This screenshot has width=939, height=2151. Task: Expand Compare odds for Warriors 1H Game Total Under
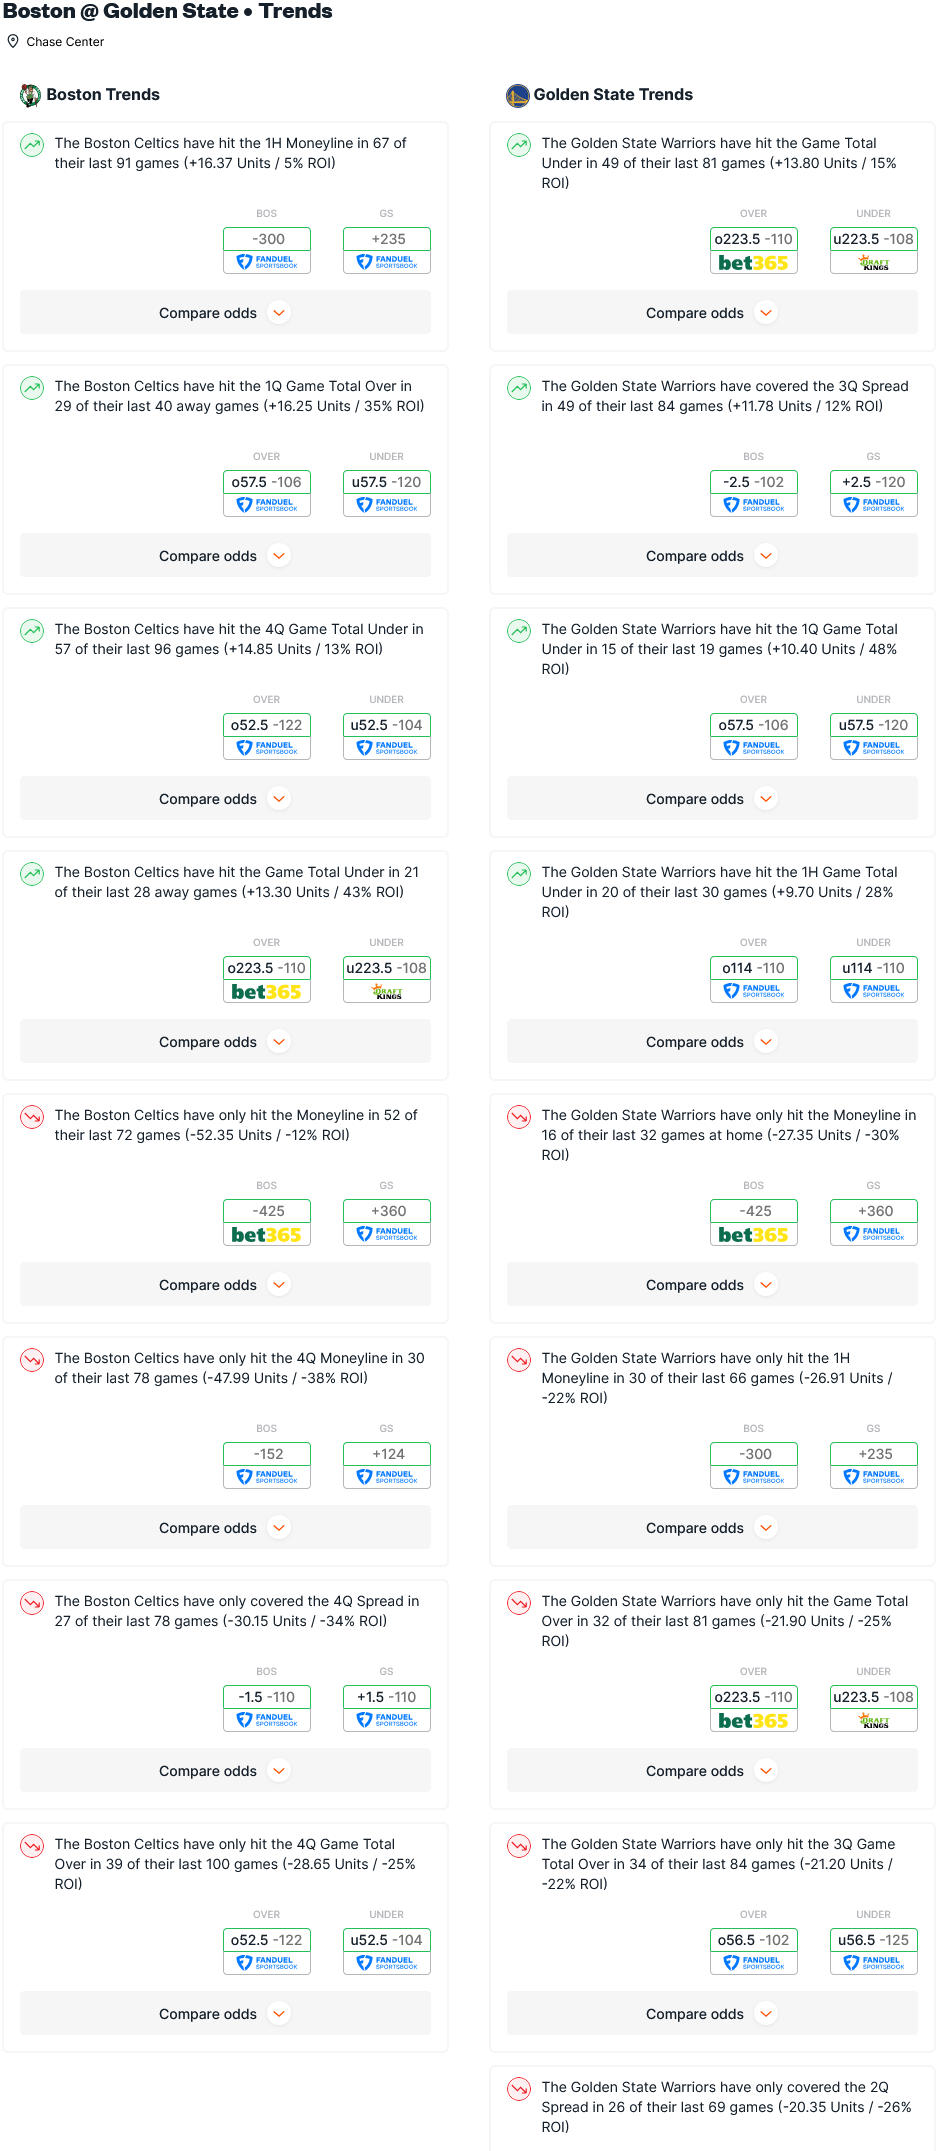coord(712,1042)
